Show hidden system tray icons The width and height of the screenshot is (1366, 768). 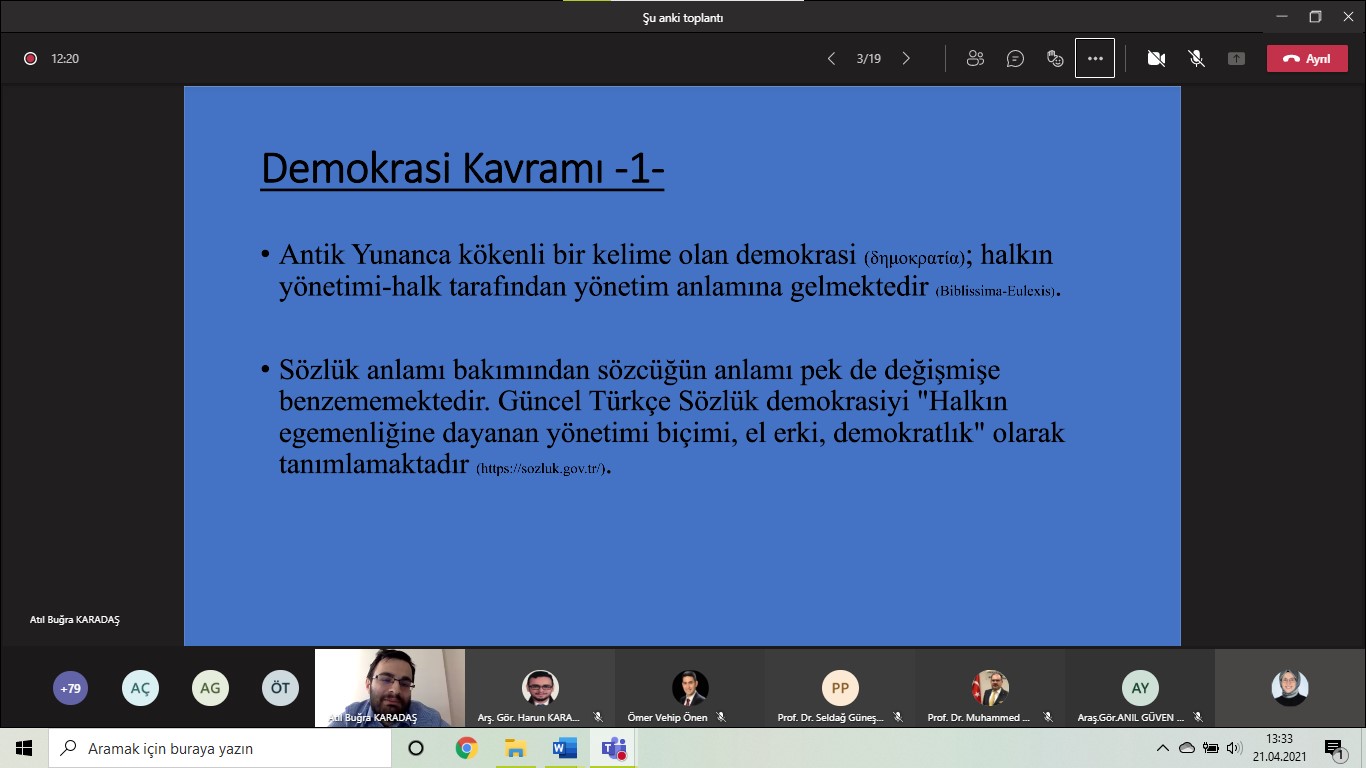[x=1162, y=748]
